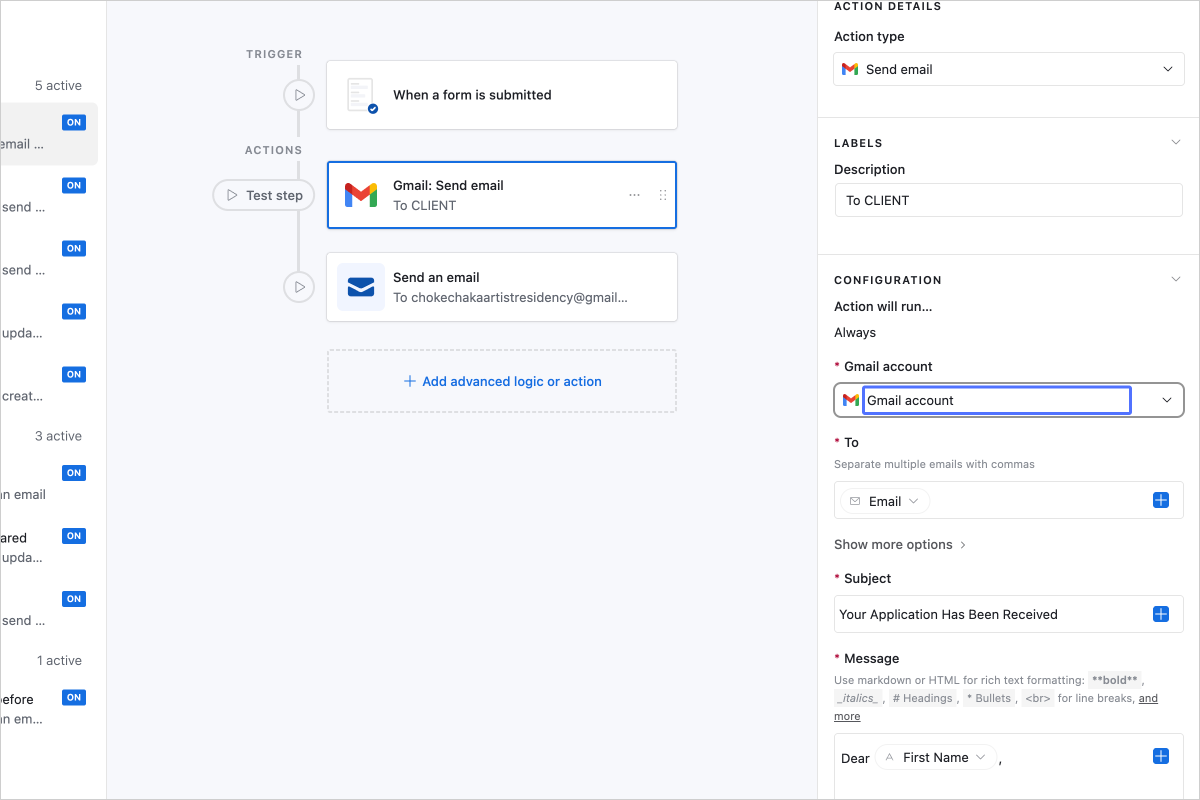Select the Gmail: Send email action card

[x=502, y=195]
